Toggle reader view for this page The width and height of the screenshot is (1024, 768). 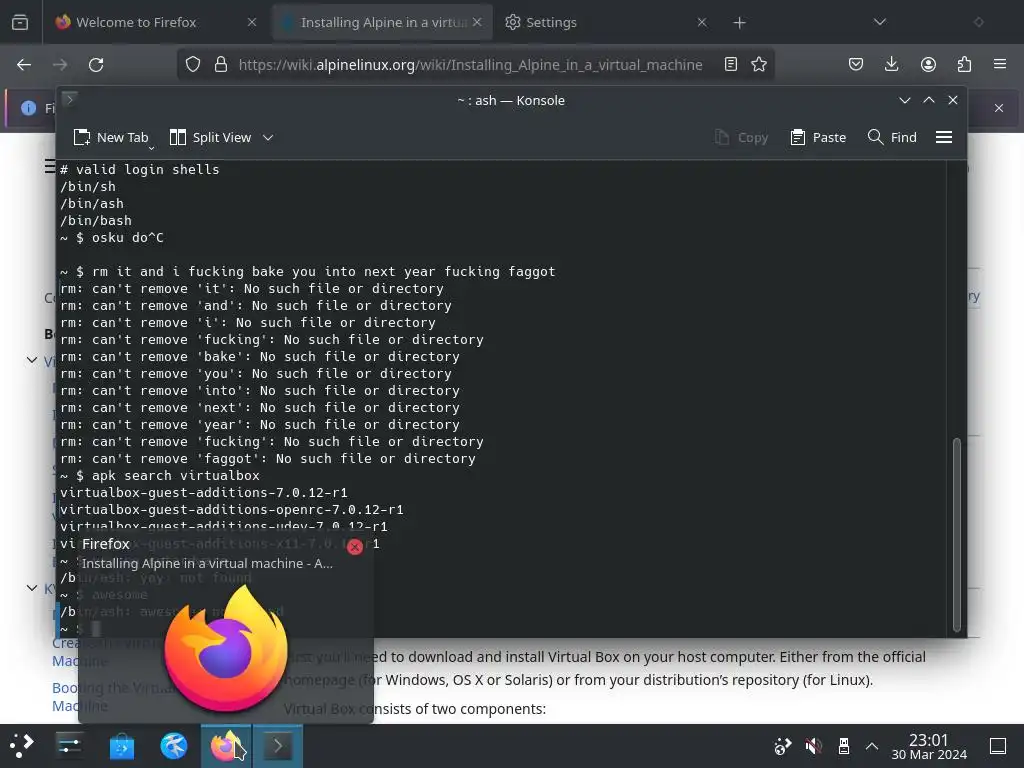[731, 64]
